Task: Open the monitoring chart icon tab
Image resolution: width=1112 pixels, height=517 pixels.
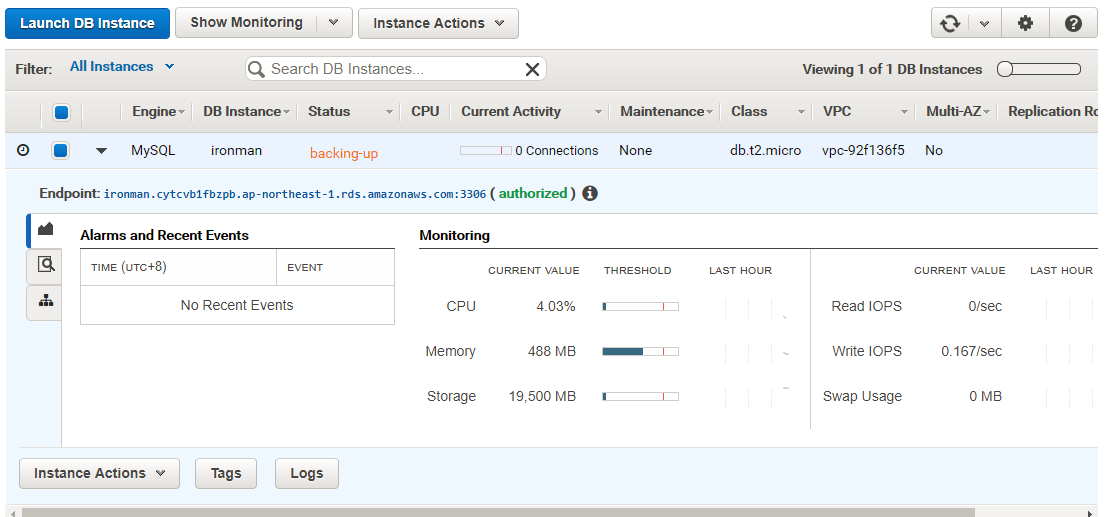Action: [x=45, y=229]
